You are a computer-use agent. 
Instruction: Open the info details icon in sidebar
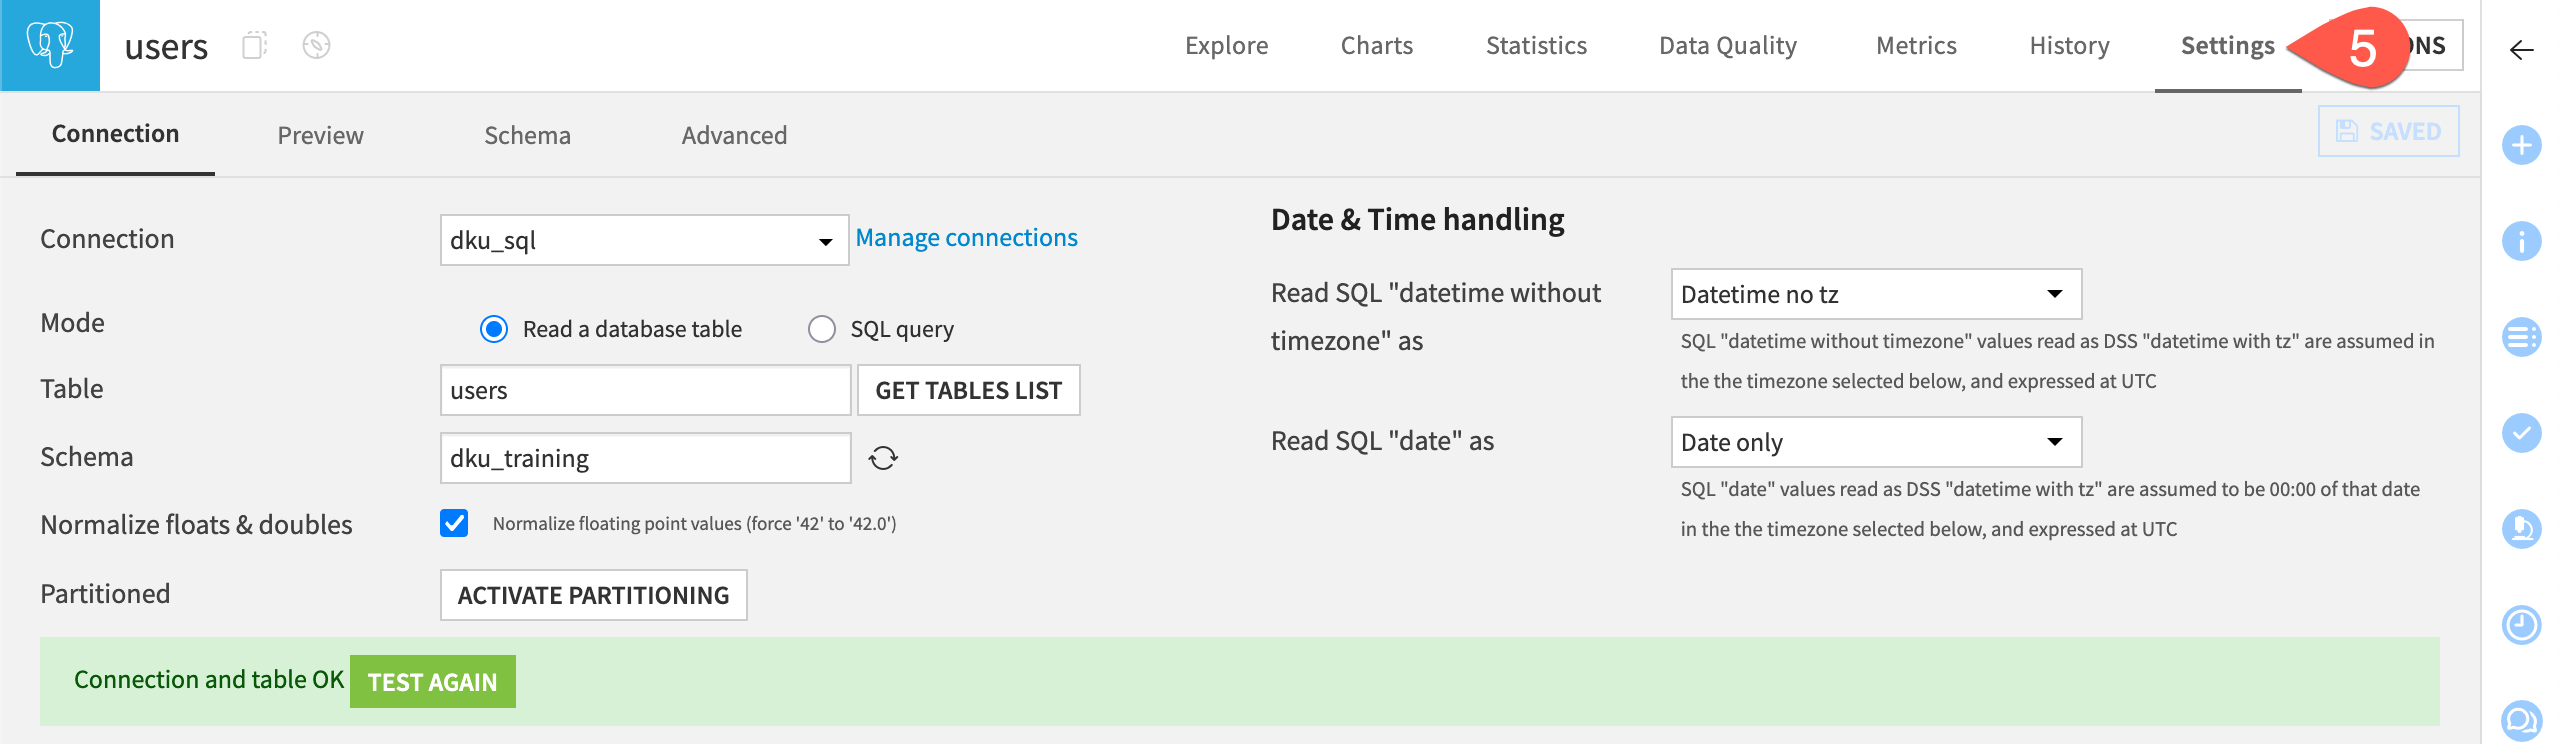tap(2521, 241)
